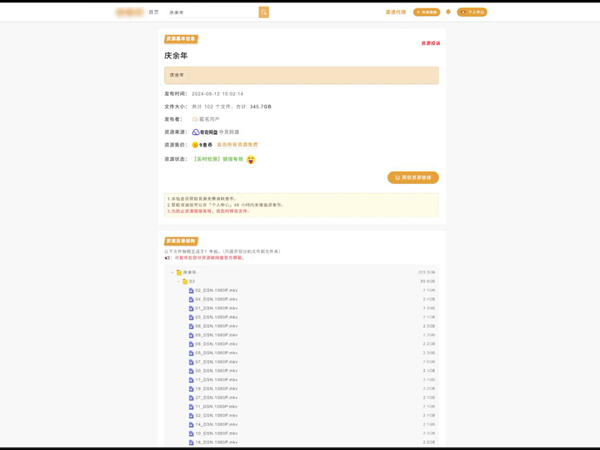The image size is (600, 450).
Task: Click the 02 subfolder icon
Action: click(185, 281)
